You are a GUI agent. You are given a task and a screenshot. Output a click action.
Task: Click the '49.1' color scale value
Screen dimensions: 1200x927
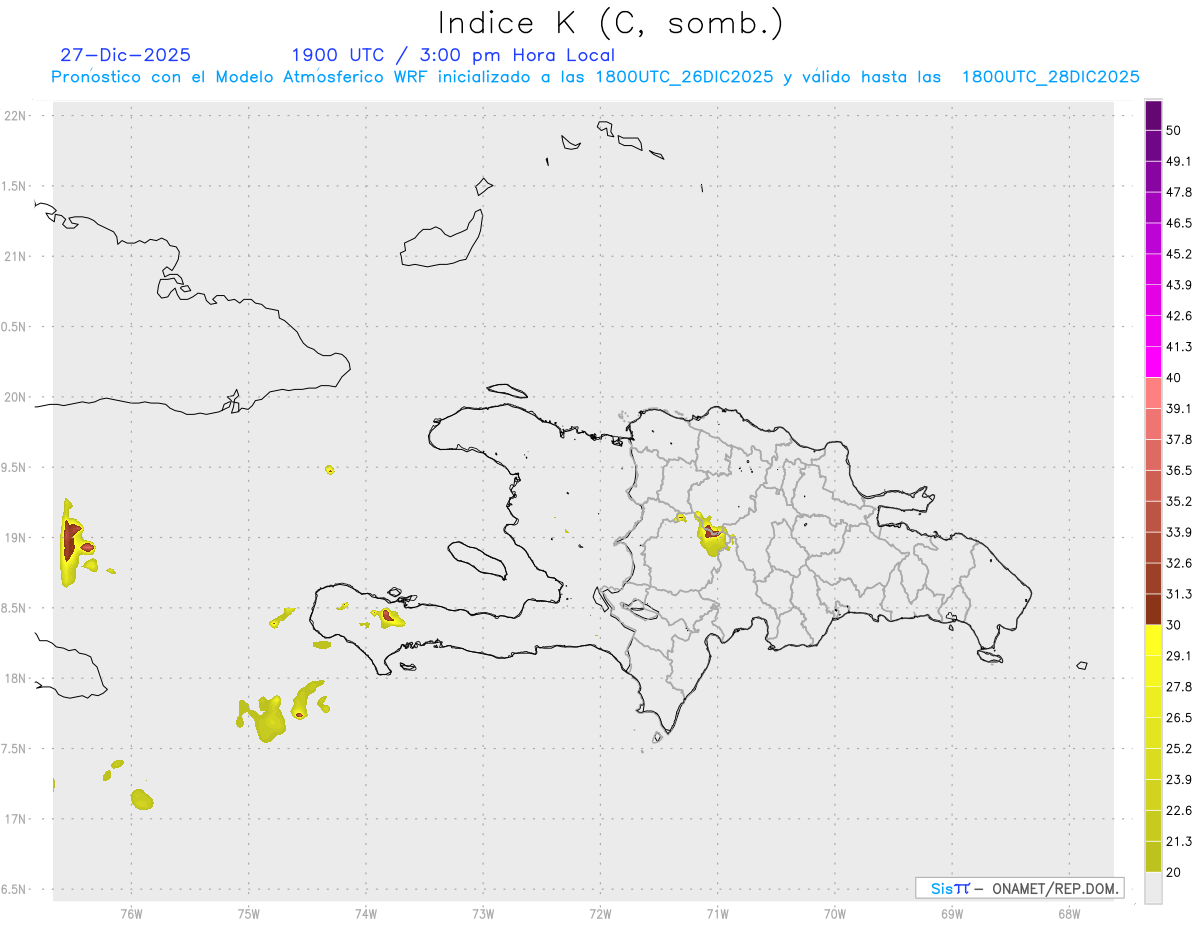(1180, 161)
